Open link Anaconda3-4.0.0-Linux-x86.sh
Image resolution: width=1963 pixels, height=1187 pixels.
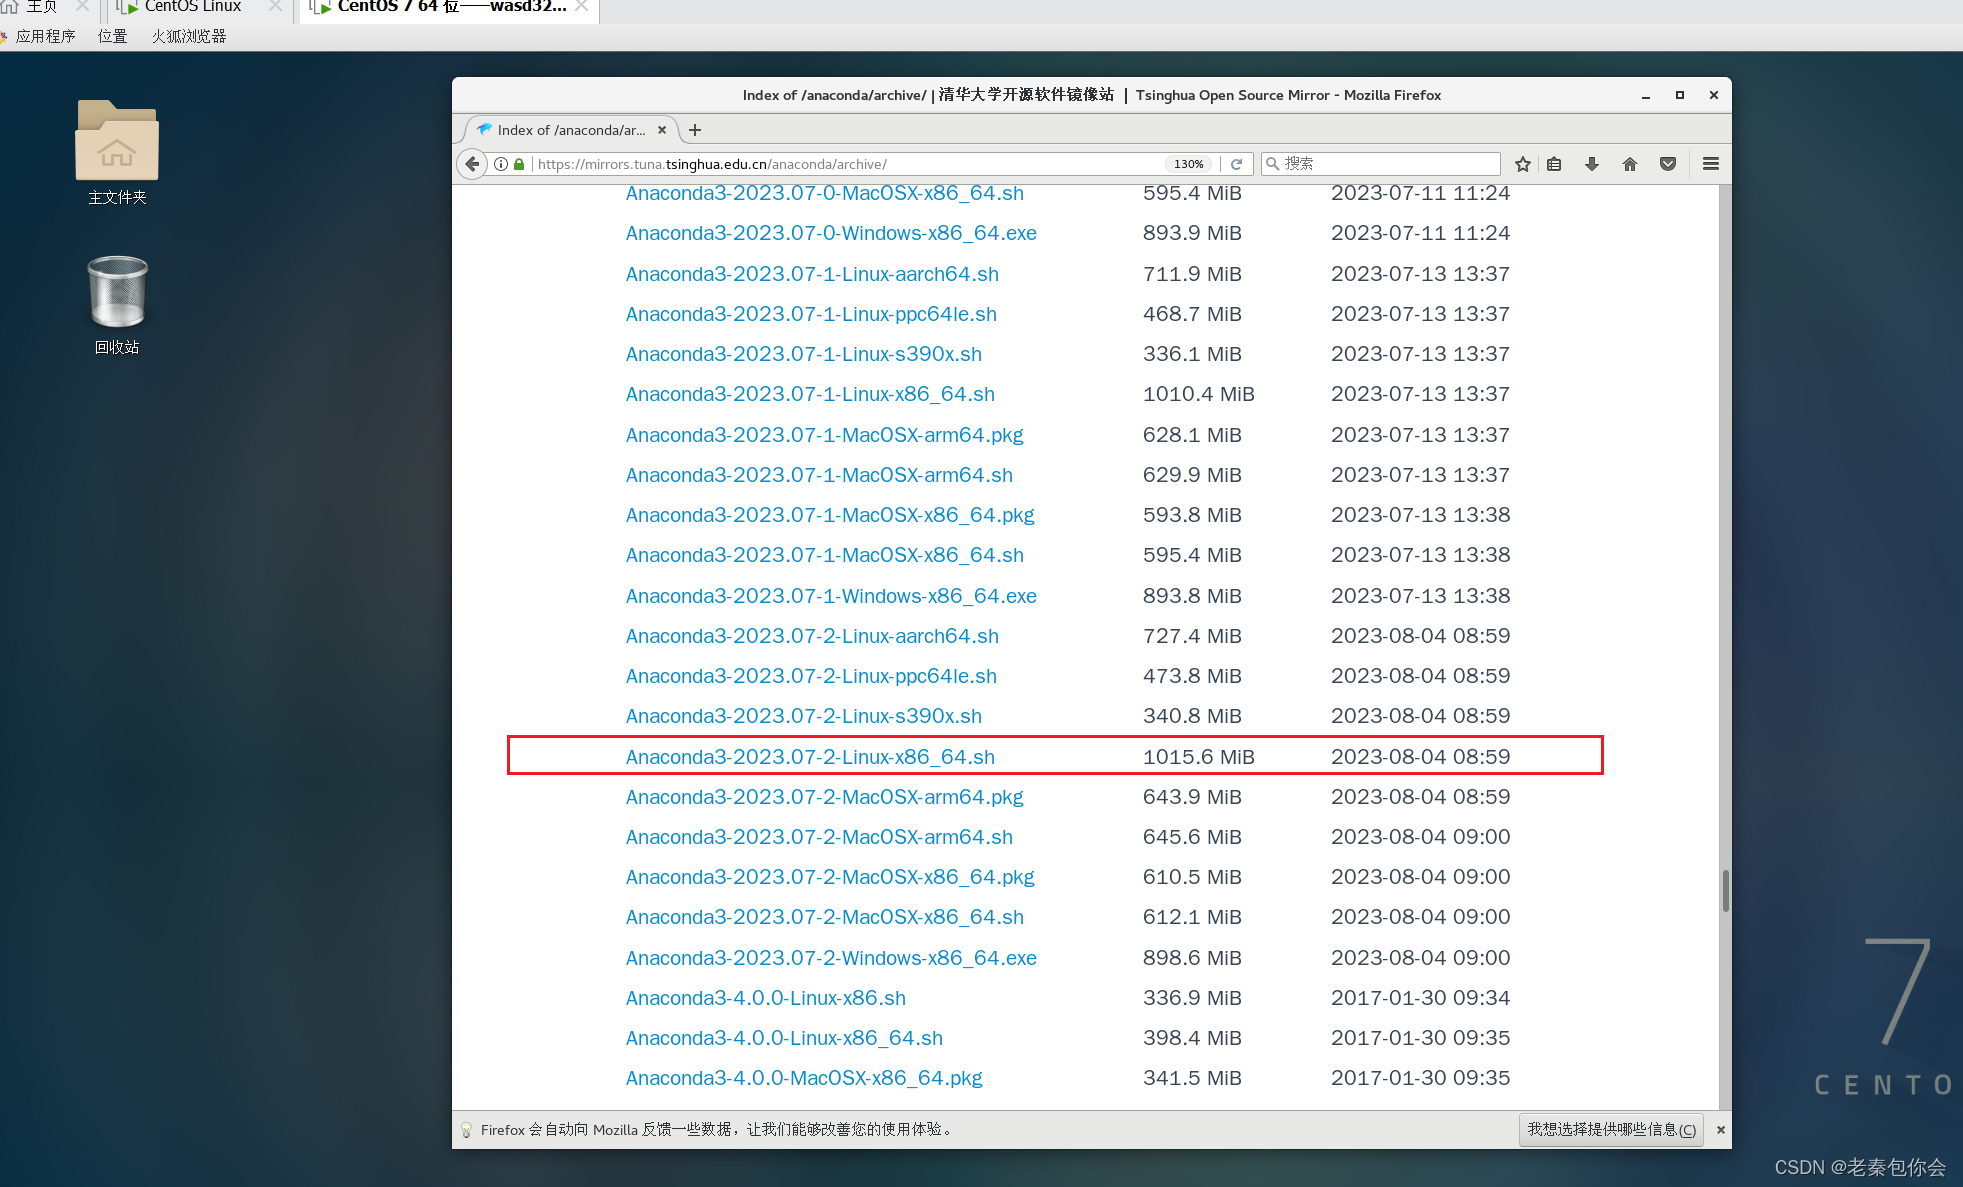[765, 998]
